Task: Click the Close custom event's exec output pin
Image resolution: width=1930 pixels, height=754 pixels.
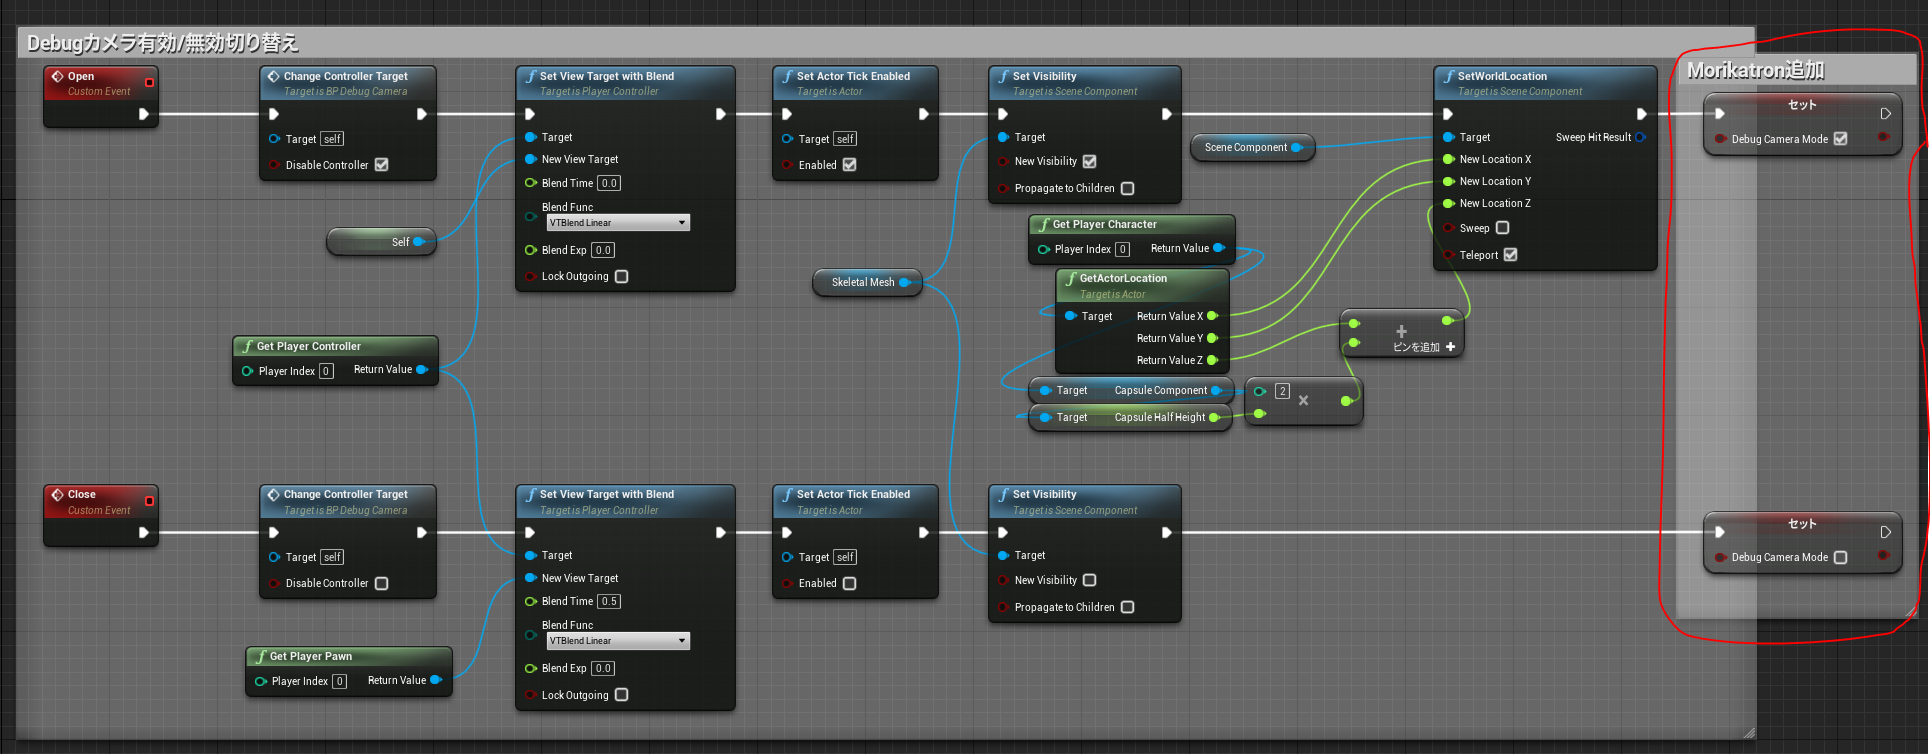Action: pos(144,532)
